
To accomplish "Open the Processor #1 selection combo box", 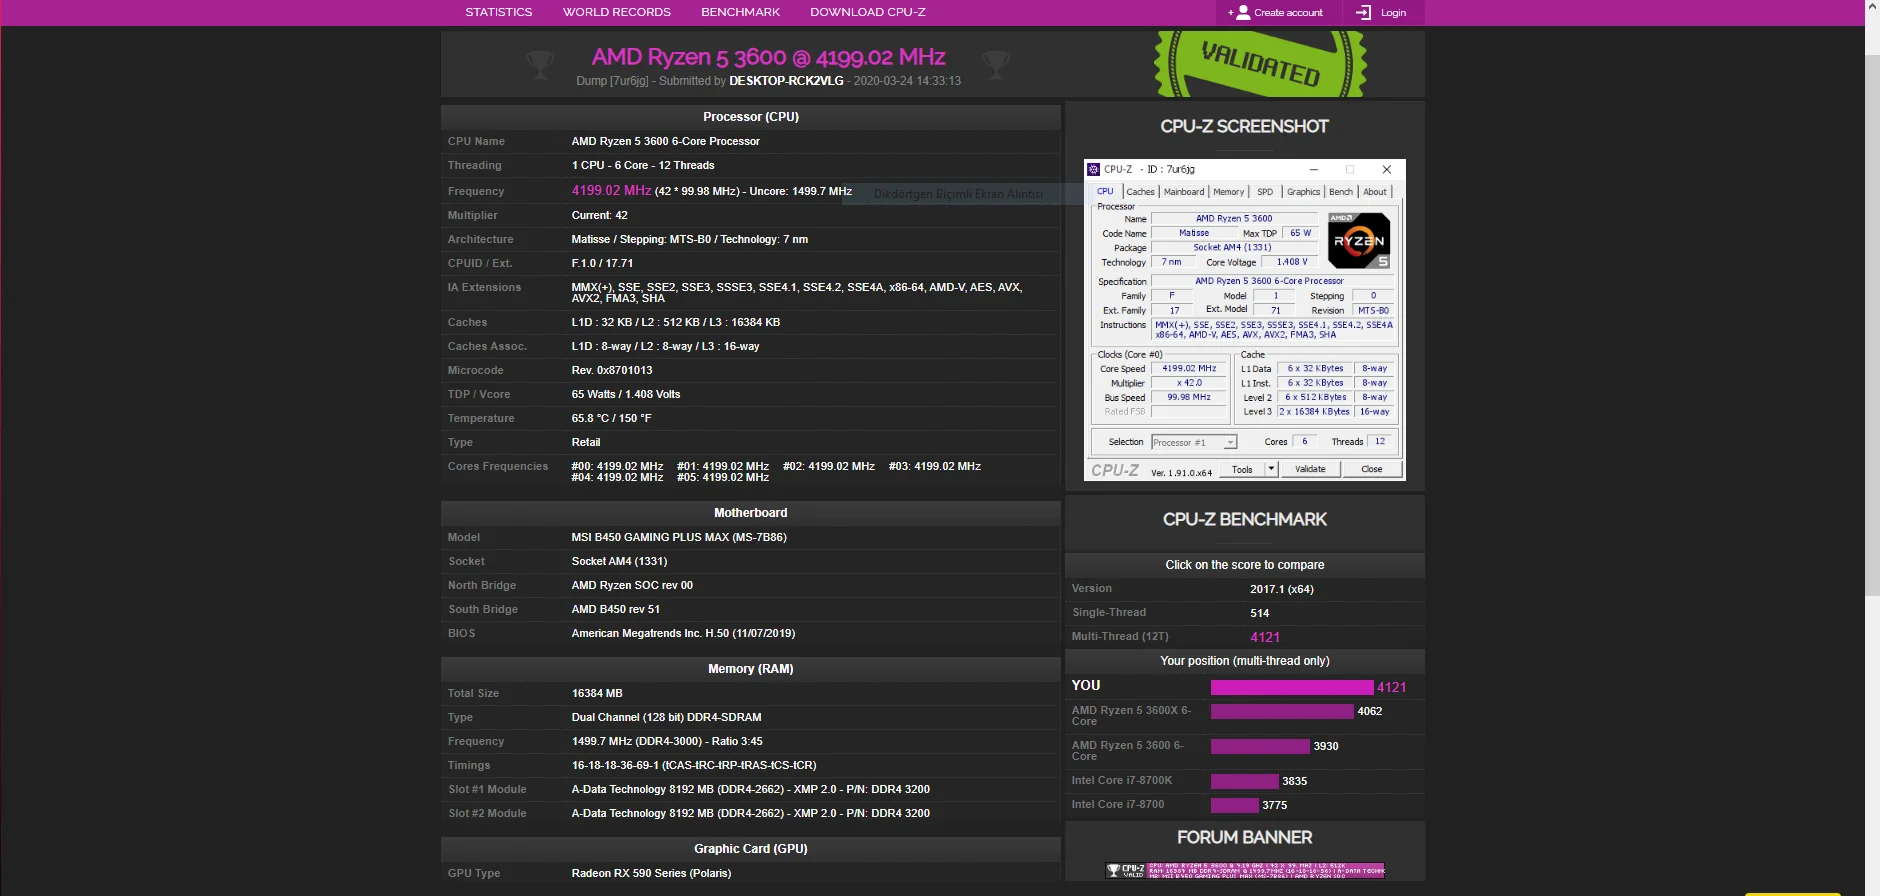I will (1194, 442).
